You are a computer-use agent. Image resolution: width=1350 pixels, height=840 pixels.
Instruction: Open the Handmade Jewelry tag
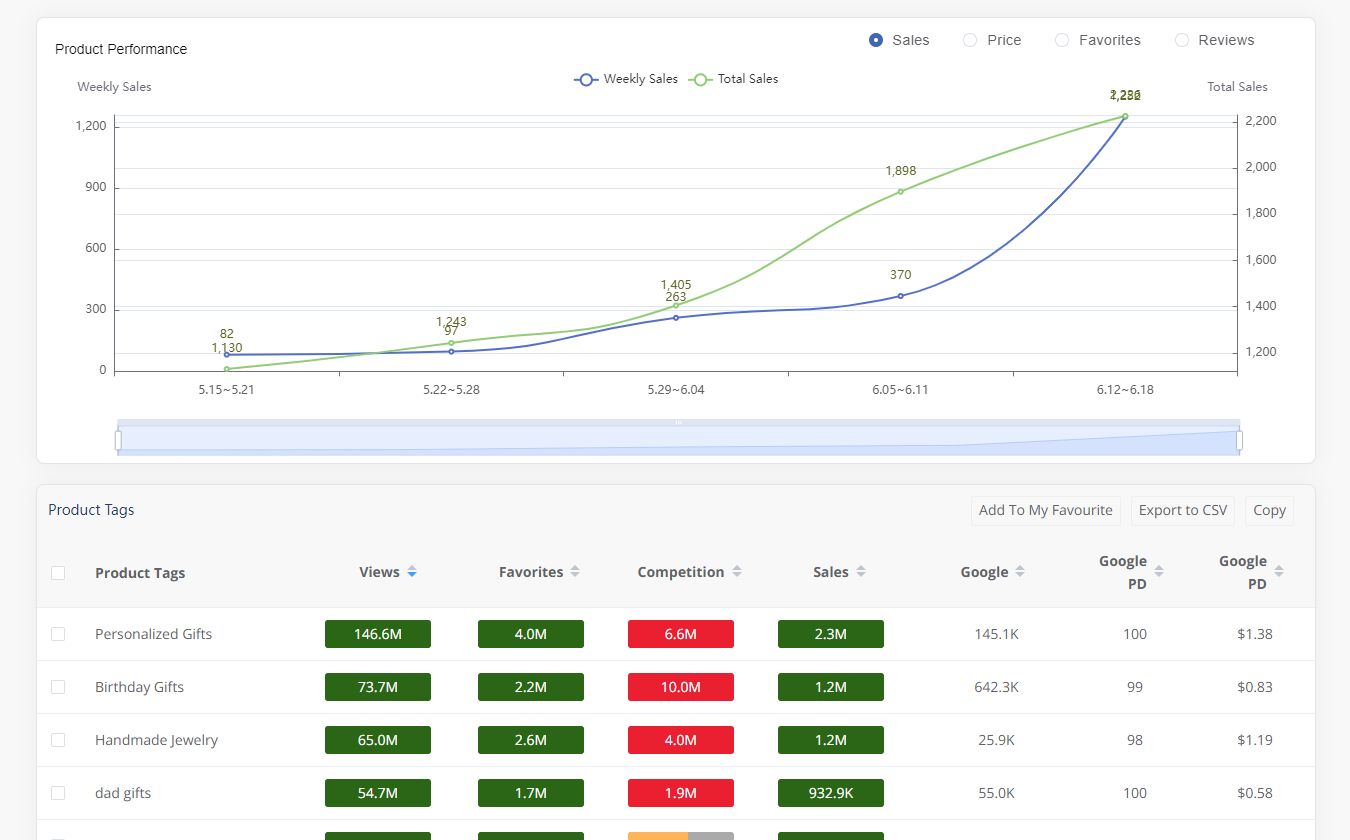[156, 740]
